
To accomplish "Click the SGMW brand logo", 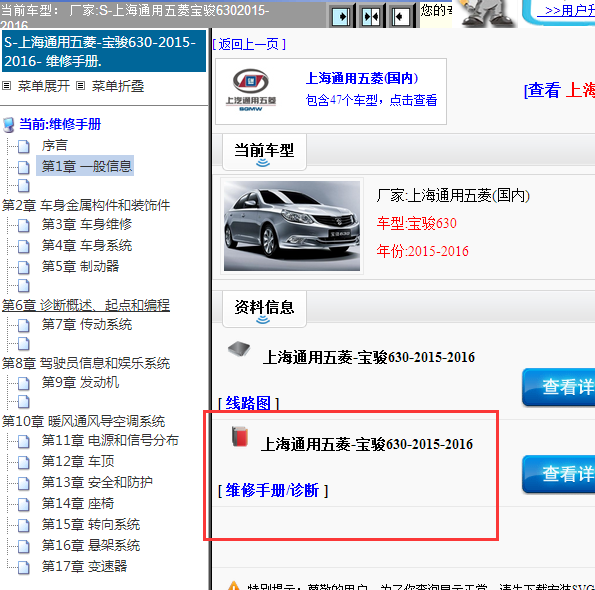I will coord(251,90).
